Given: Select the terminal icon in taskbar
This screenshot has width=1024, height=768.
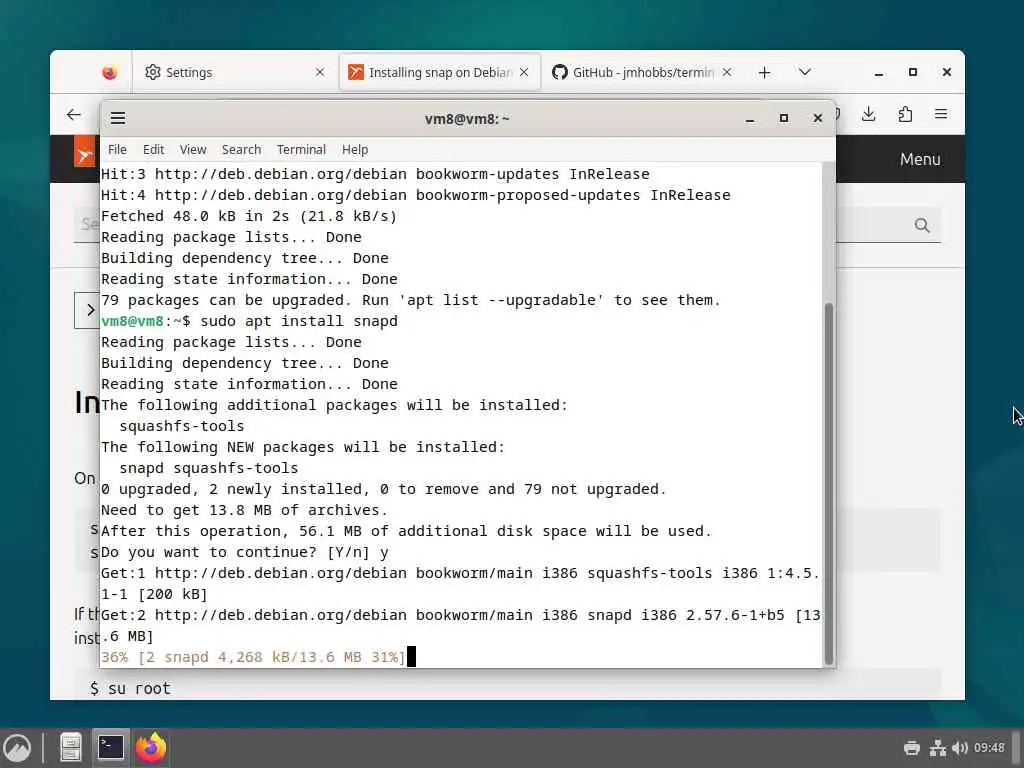Looking at the screenshot, I should pos(110,748).
